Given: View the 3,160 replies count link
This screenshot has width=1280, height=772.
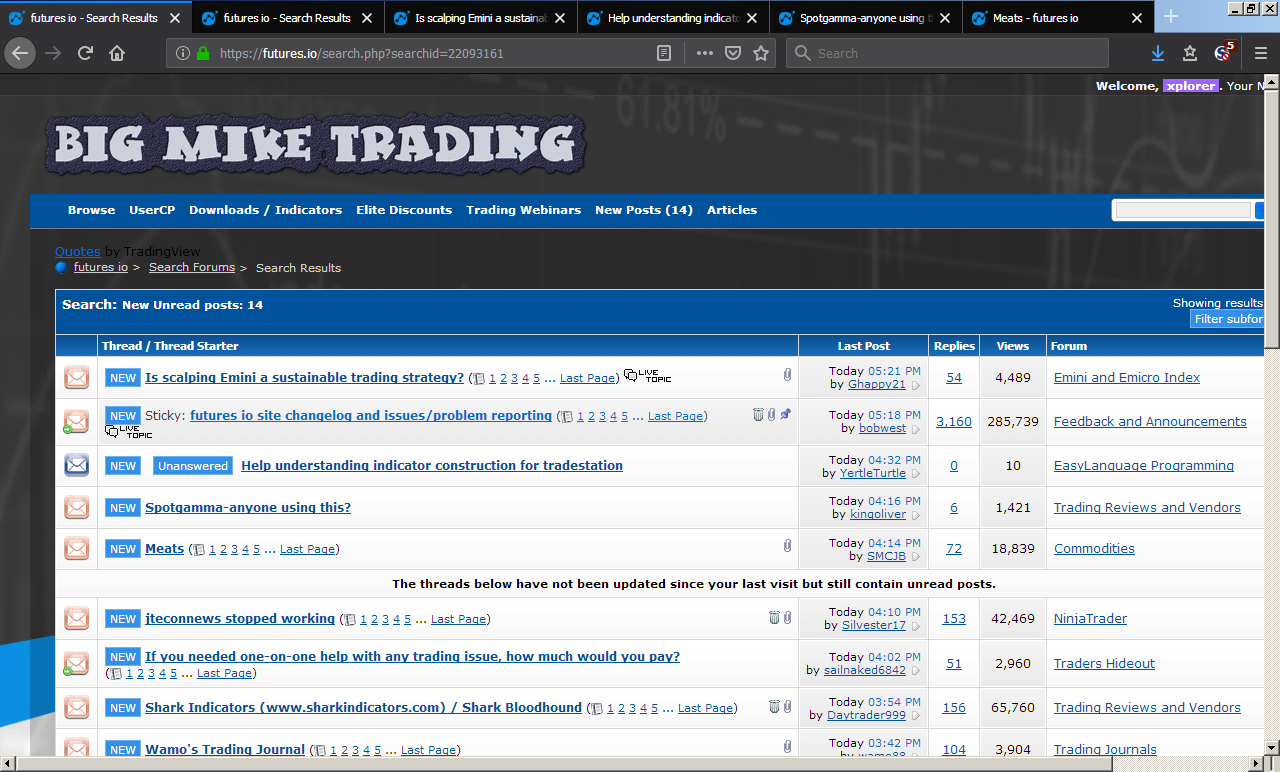Looking at the screenshot, I should 954,422.
